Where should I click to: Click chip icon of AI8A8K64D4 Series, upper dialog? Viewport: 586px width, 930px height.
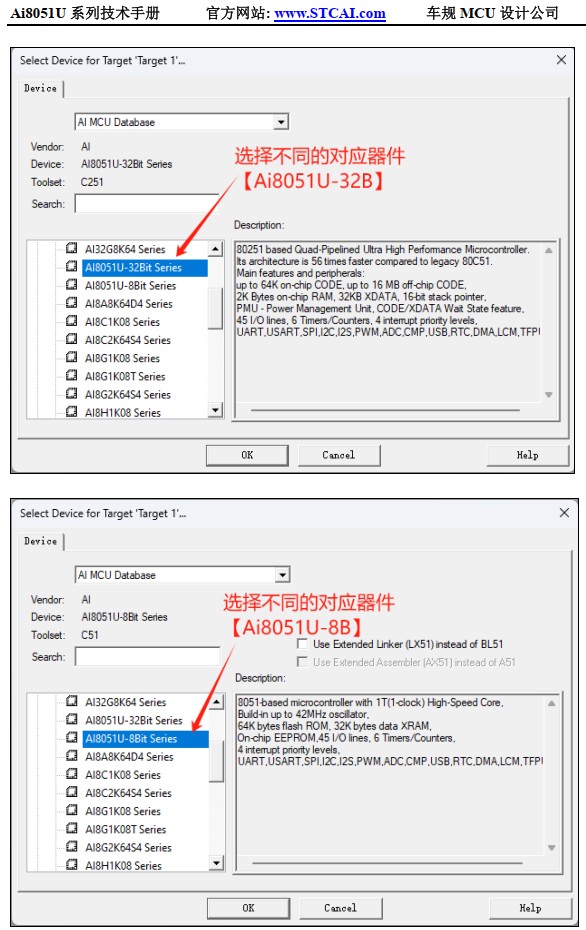[72, 303]
